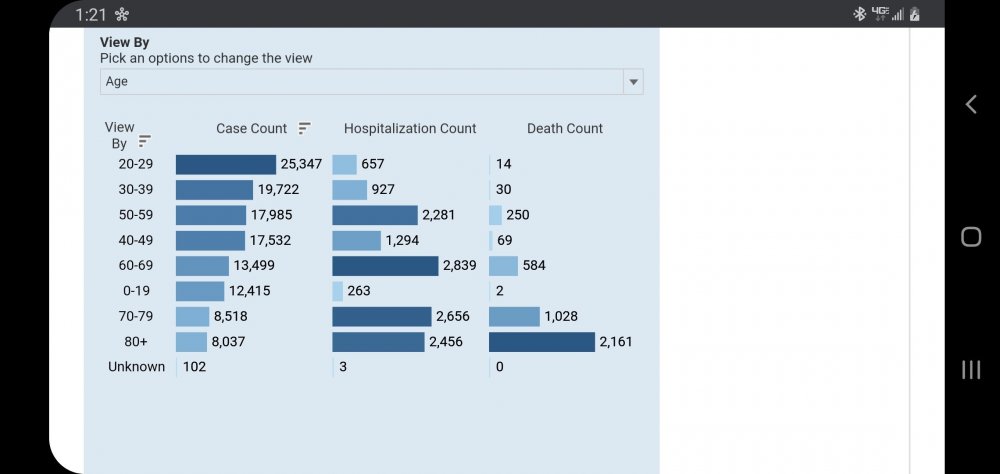This screenshot has width=1000, height=474.
Task: Select the 70-79 case count bar
Action: tap(193, 316)
